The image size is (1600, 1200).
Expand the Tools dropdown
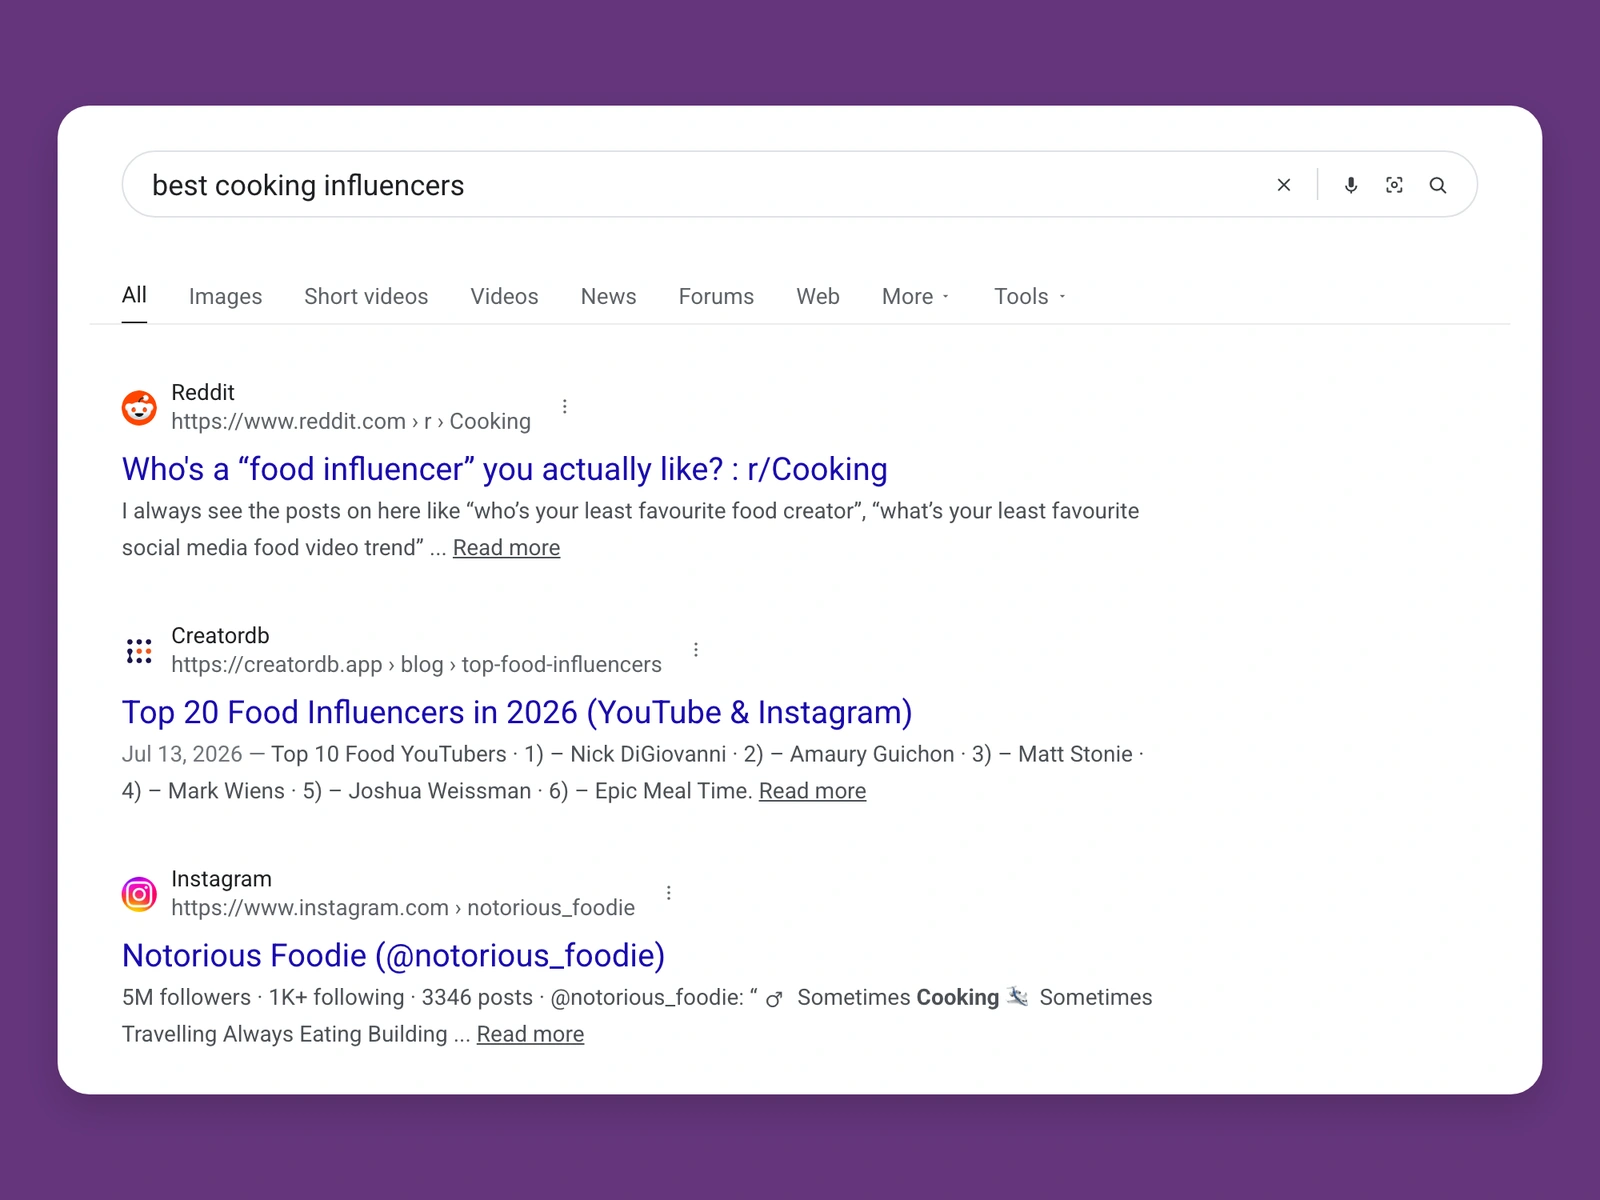tap(1030, 297)
